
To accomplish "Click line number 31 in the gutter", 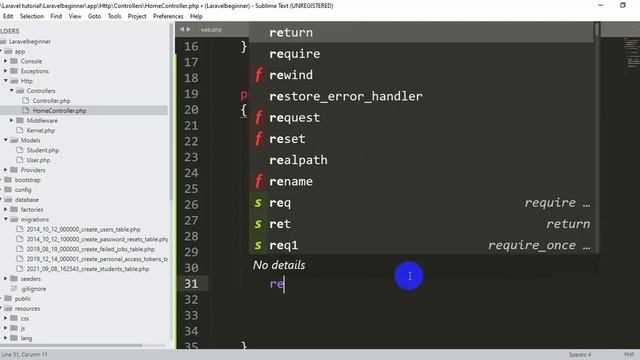I will point(191,284).
